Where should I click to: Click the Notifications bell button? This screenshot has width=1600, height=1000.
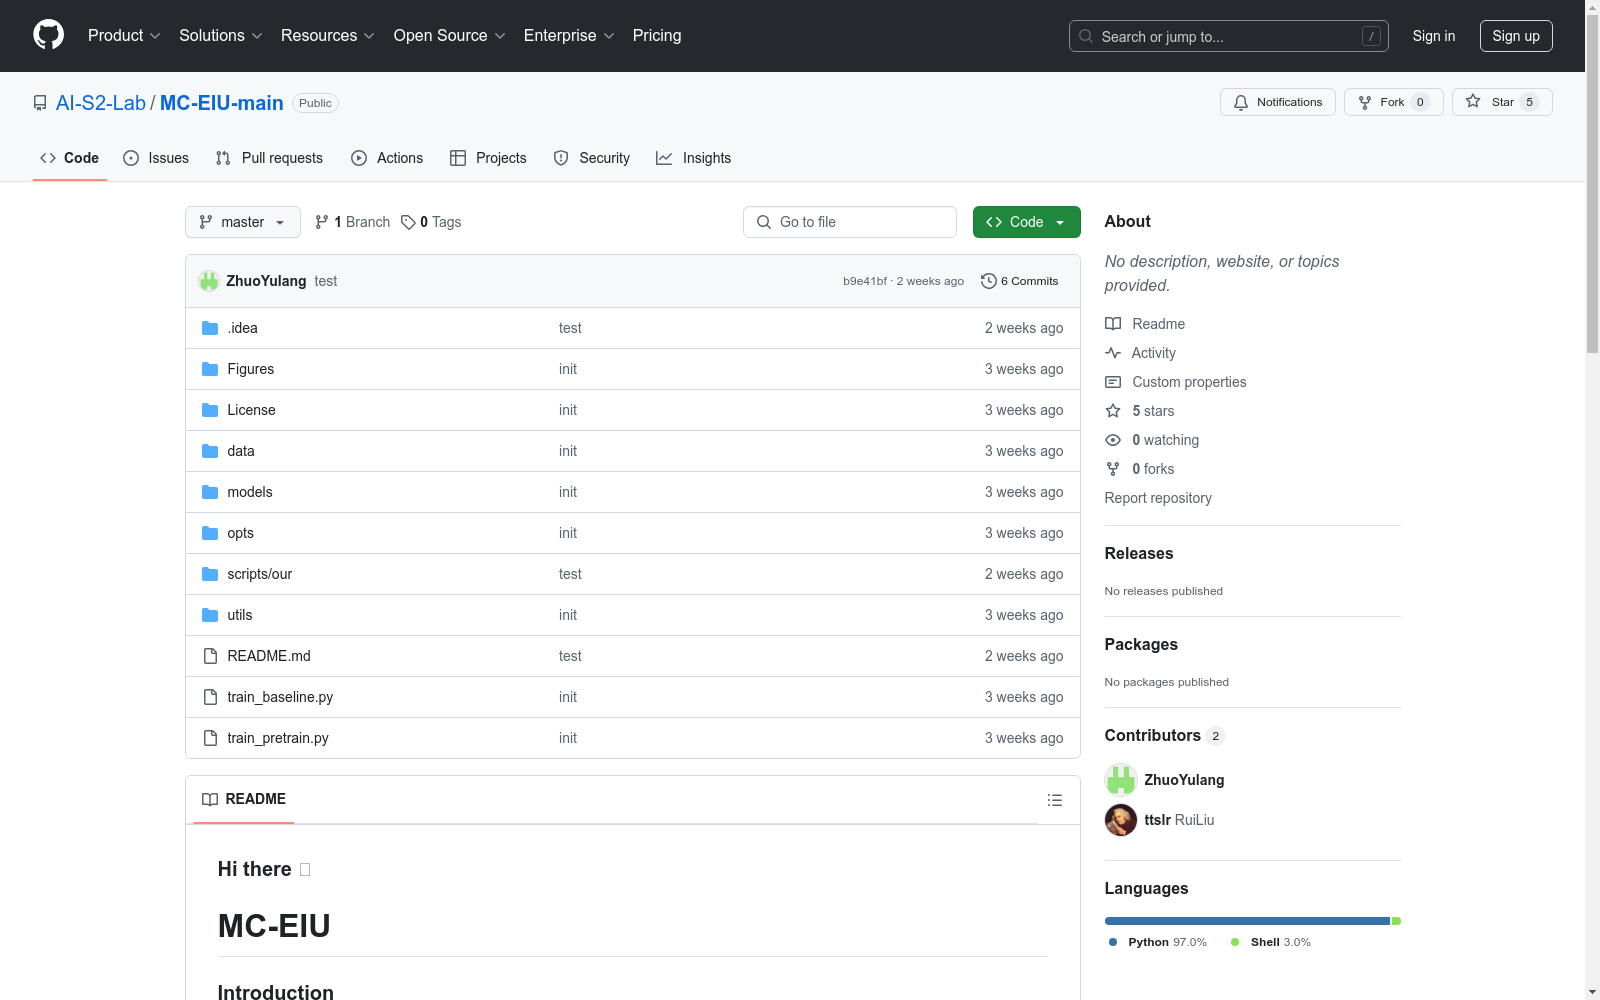(1278, 102)
